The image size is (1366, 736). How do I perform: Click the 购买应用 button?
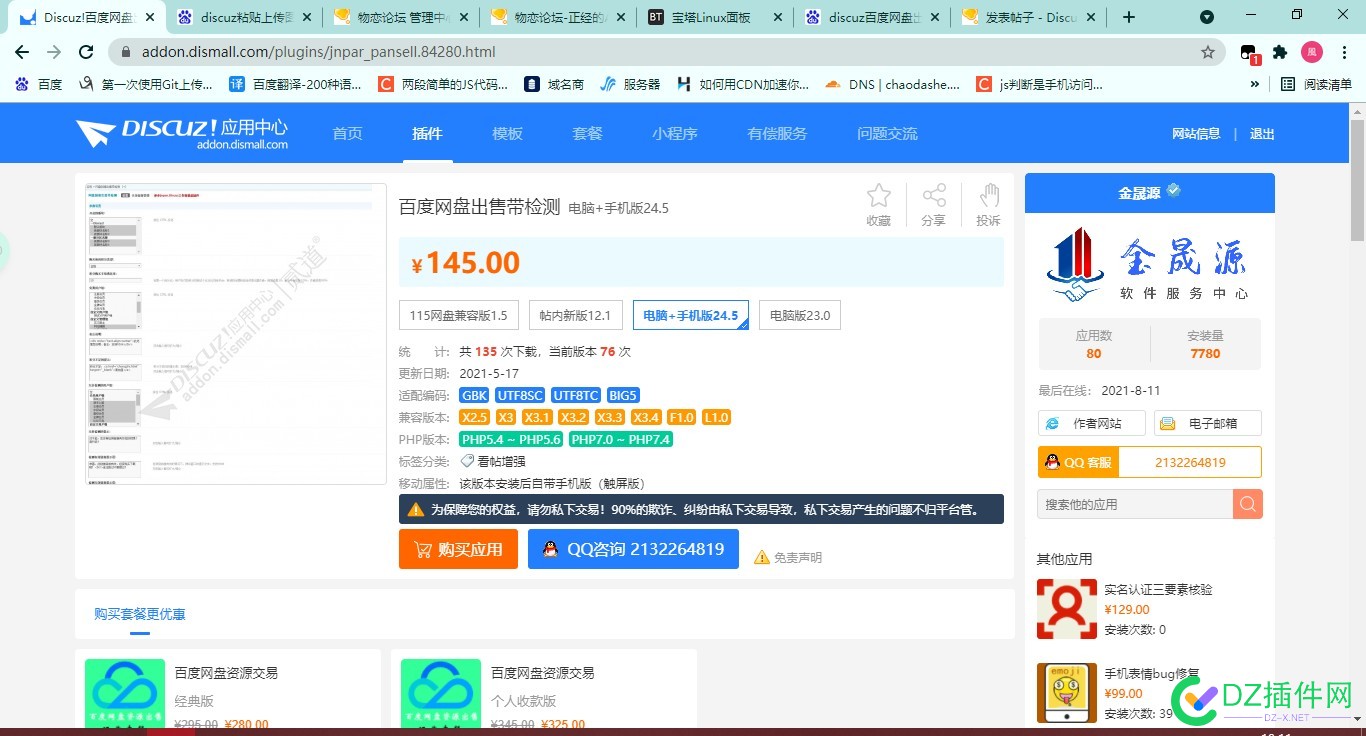(458, 549)
